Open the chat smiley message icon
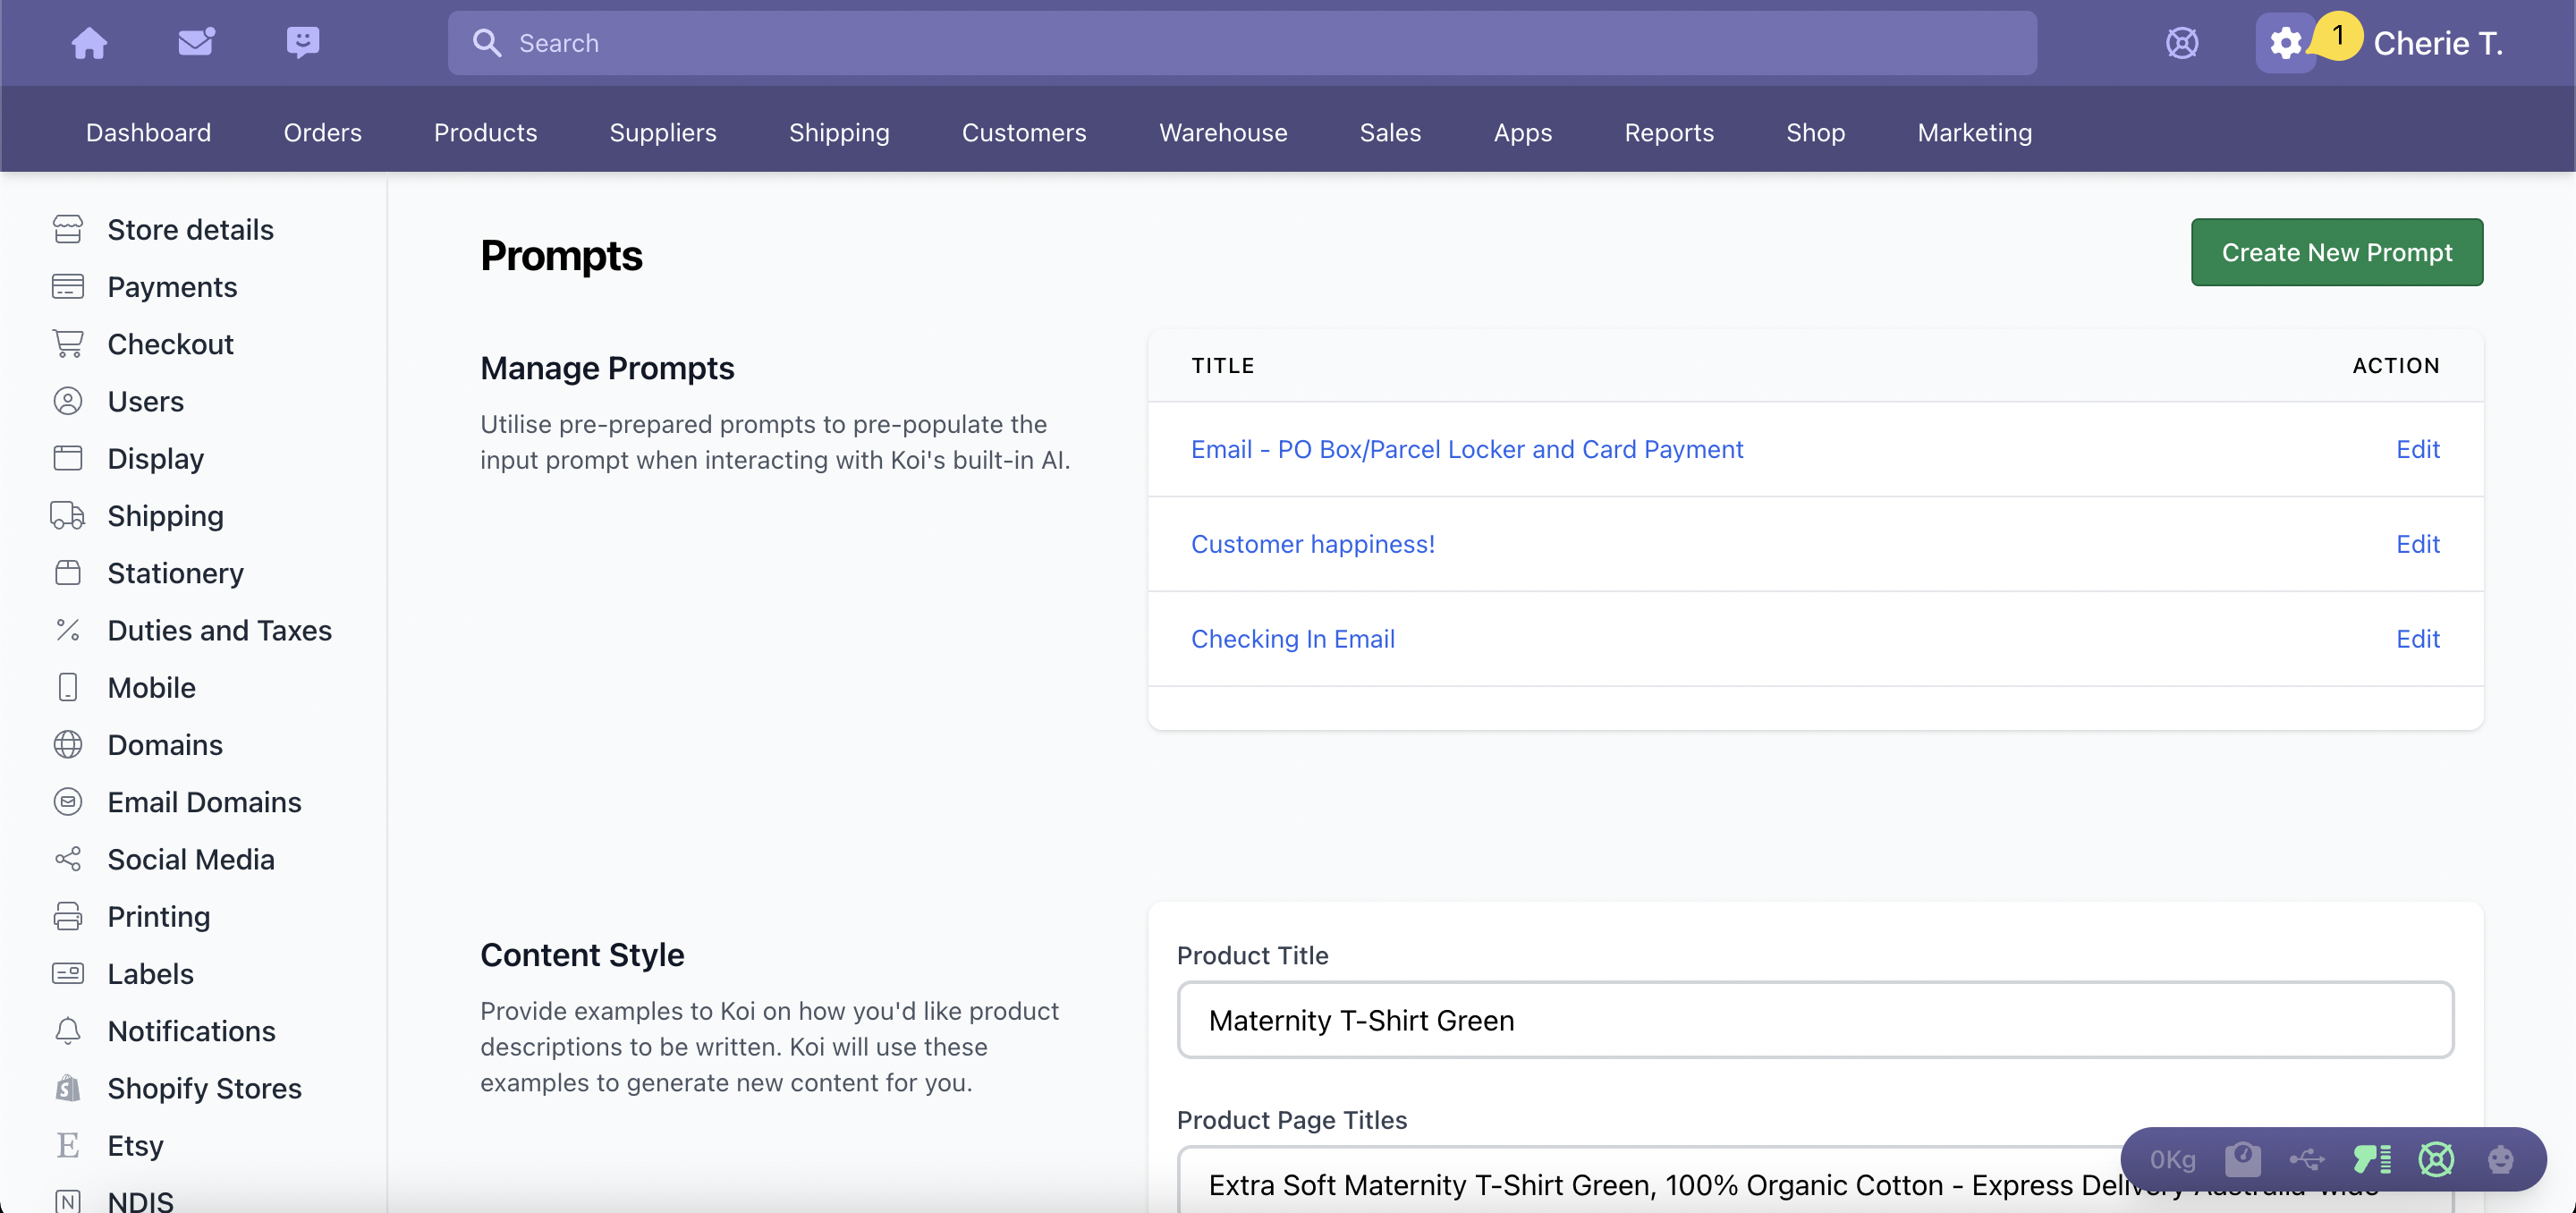 (x=302, y=43)
